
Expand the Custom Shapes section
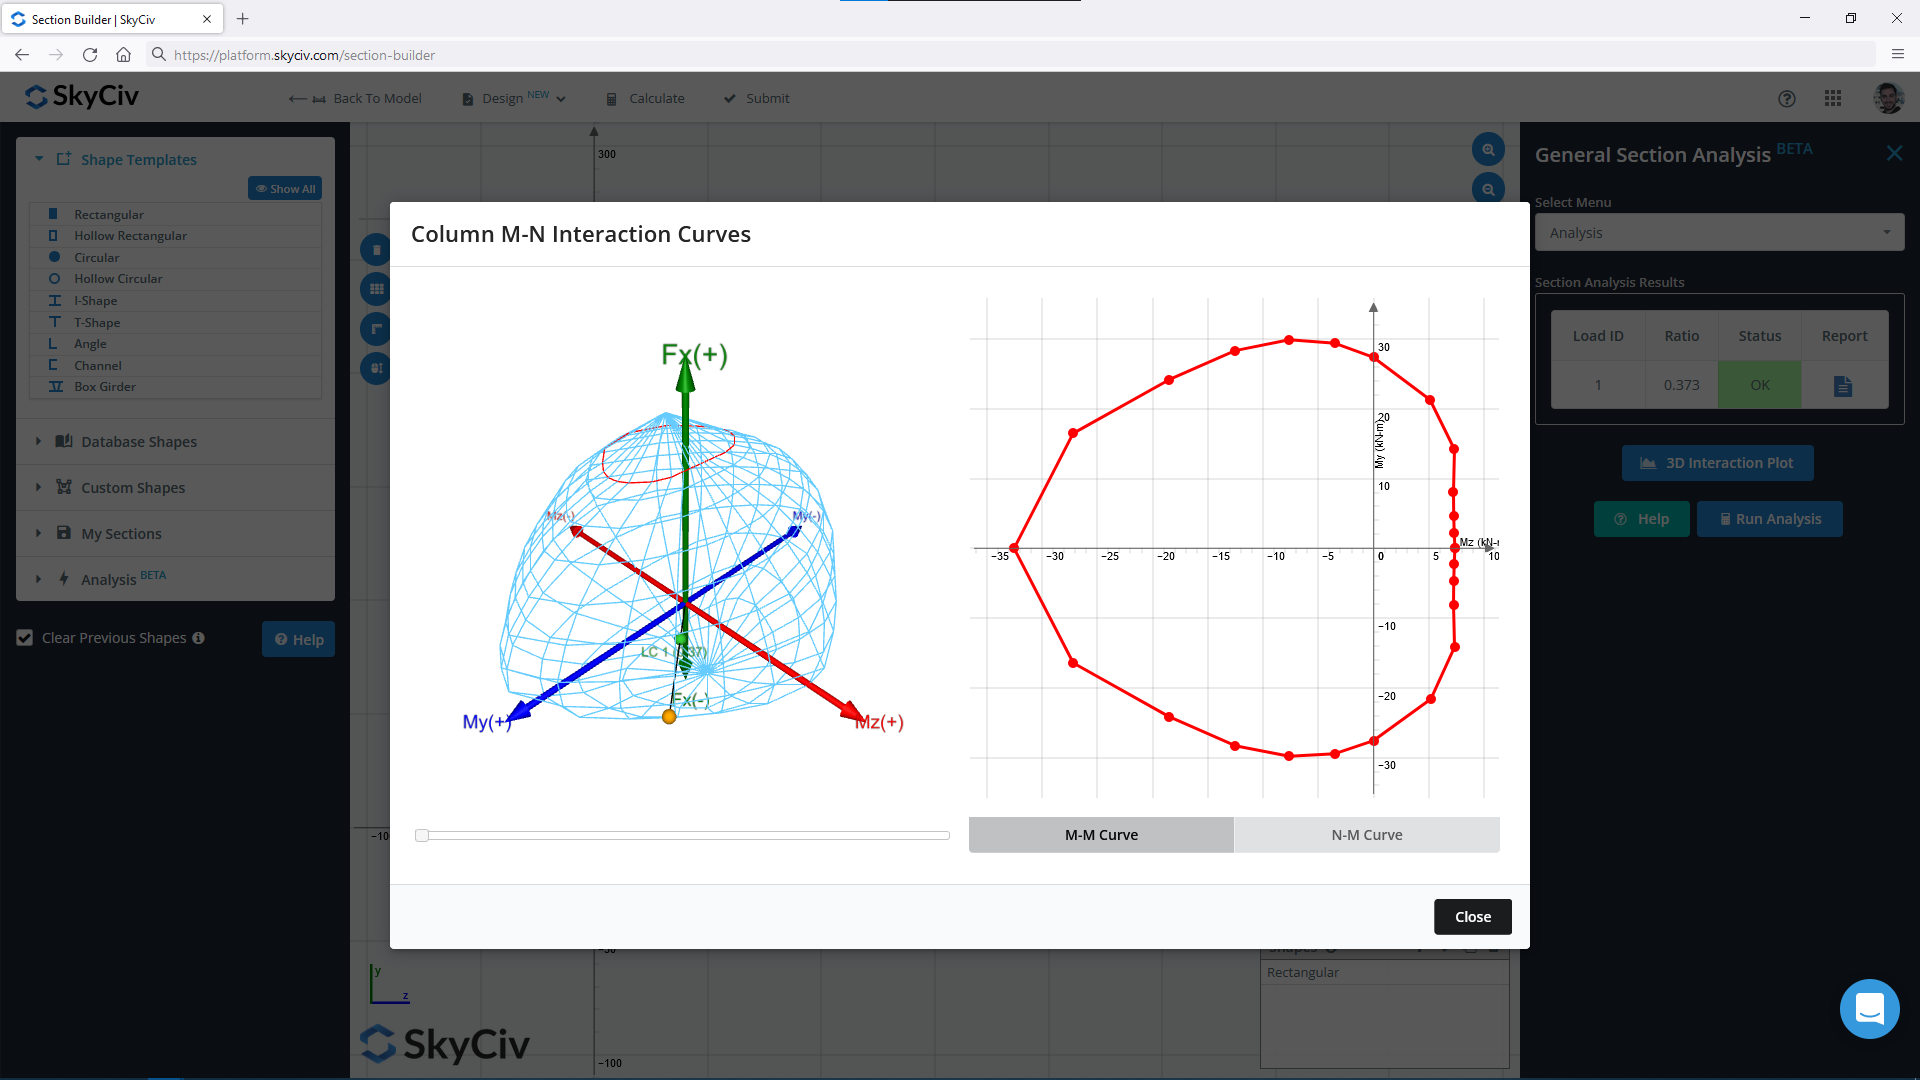pos(133,487)
